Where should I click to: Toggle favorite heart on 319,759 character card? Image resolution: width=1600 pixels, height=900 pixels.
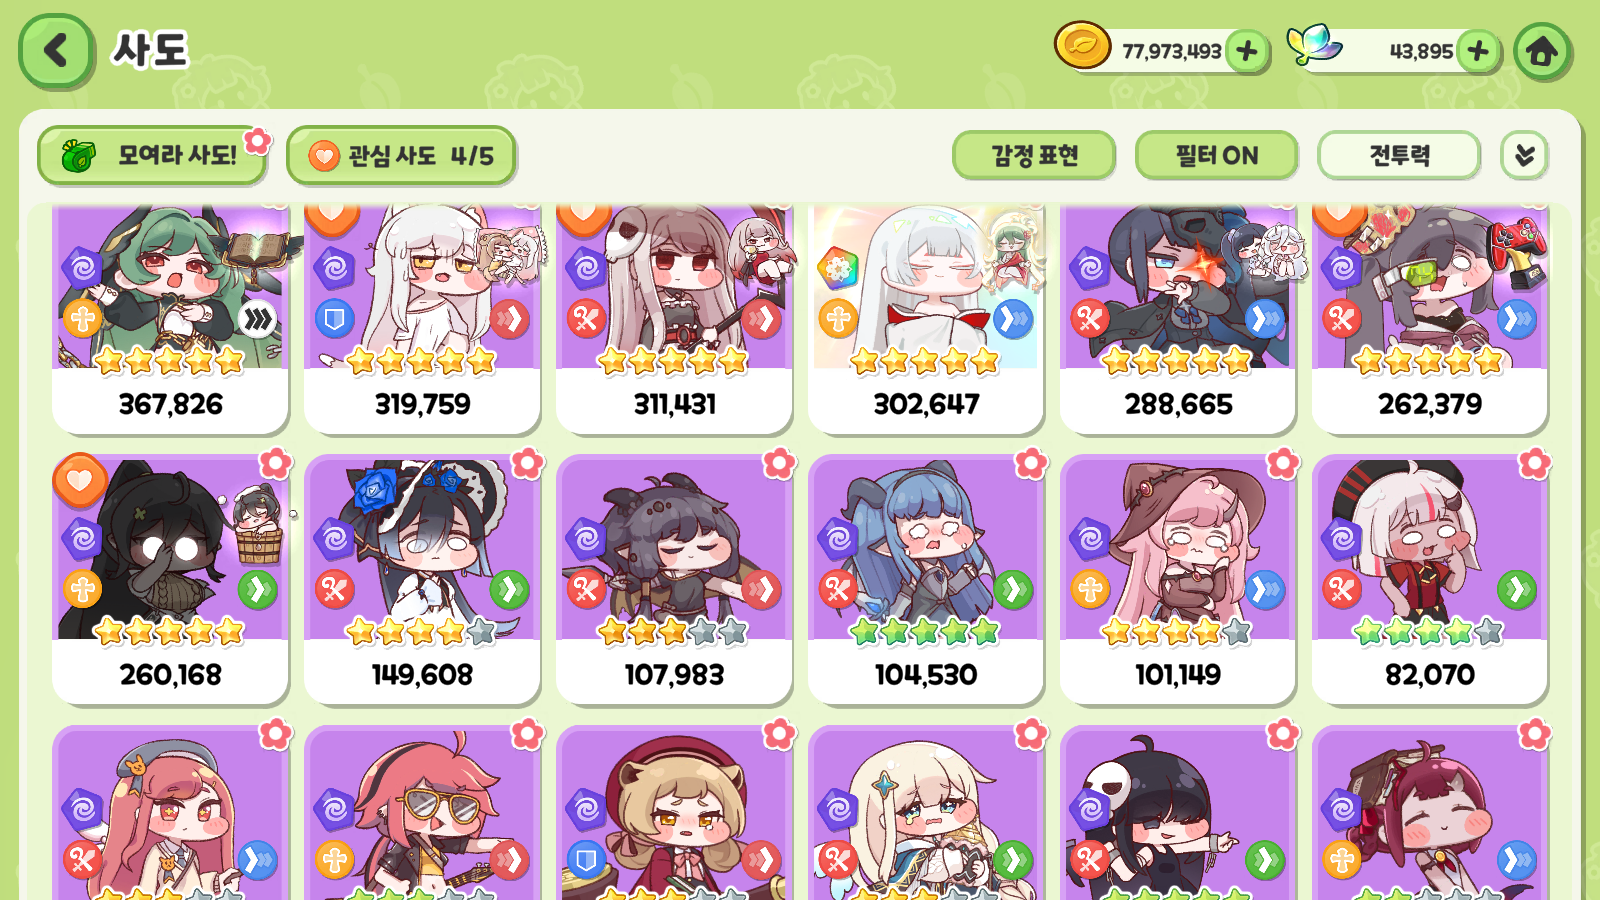[332, 215]
